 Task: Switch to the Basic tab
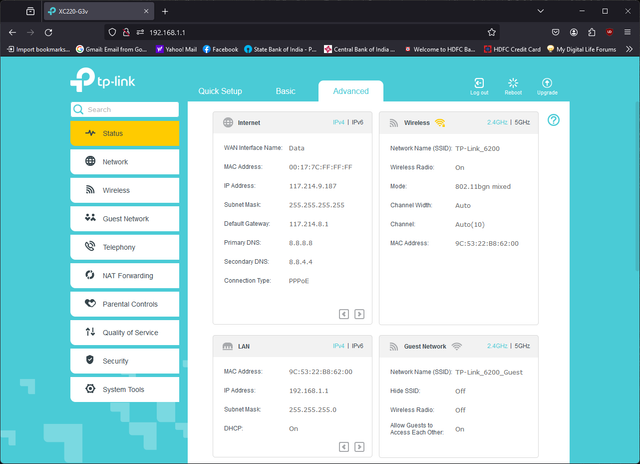pyautogui.click(x=285, y=91)
